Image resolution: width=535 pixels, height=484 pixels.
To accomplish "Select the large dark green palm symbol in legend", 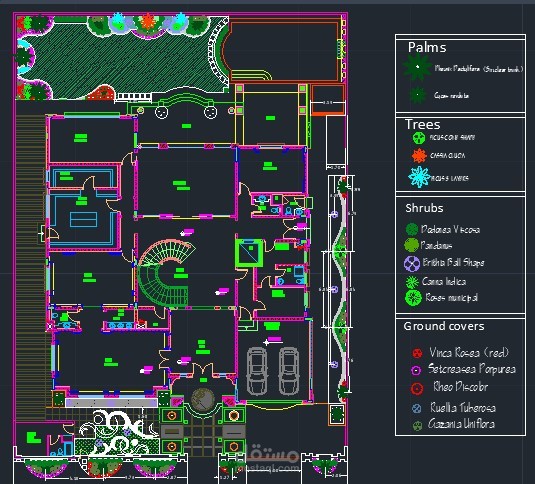I will [417, 67].
